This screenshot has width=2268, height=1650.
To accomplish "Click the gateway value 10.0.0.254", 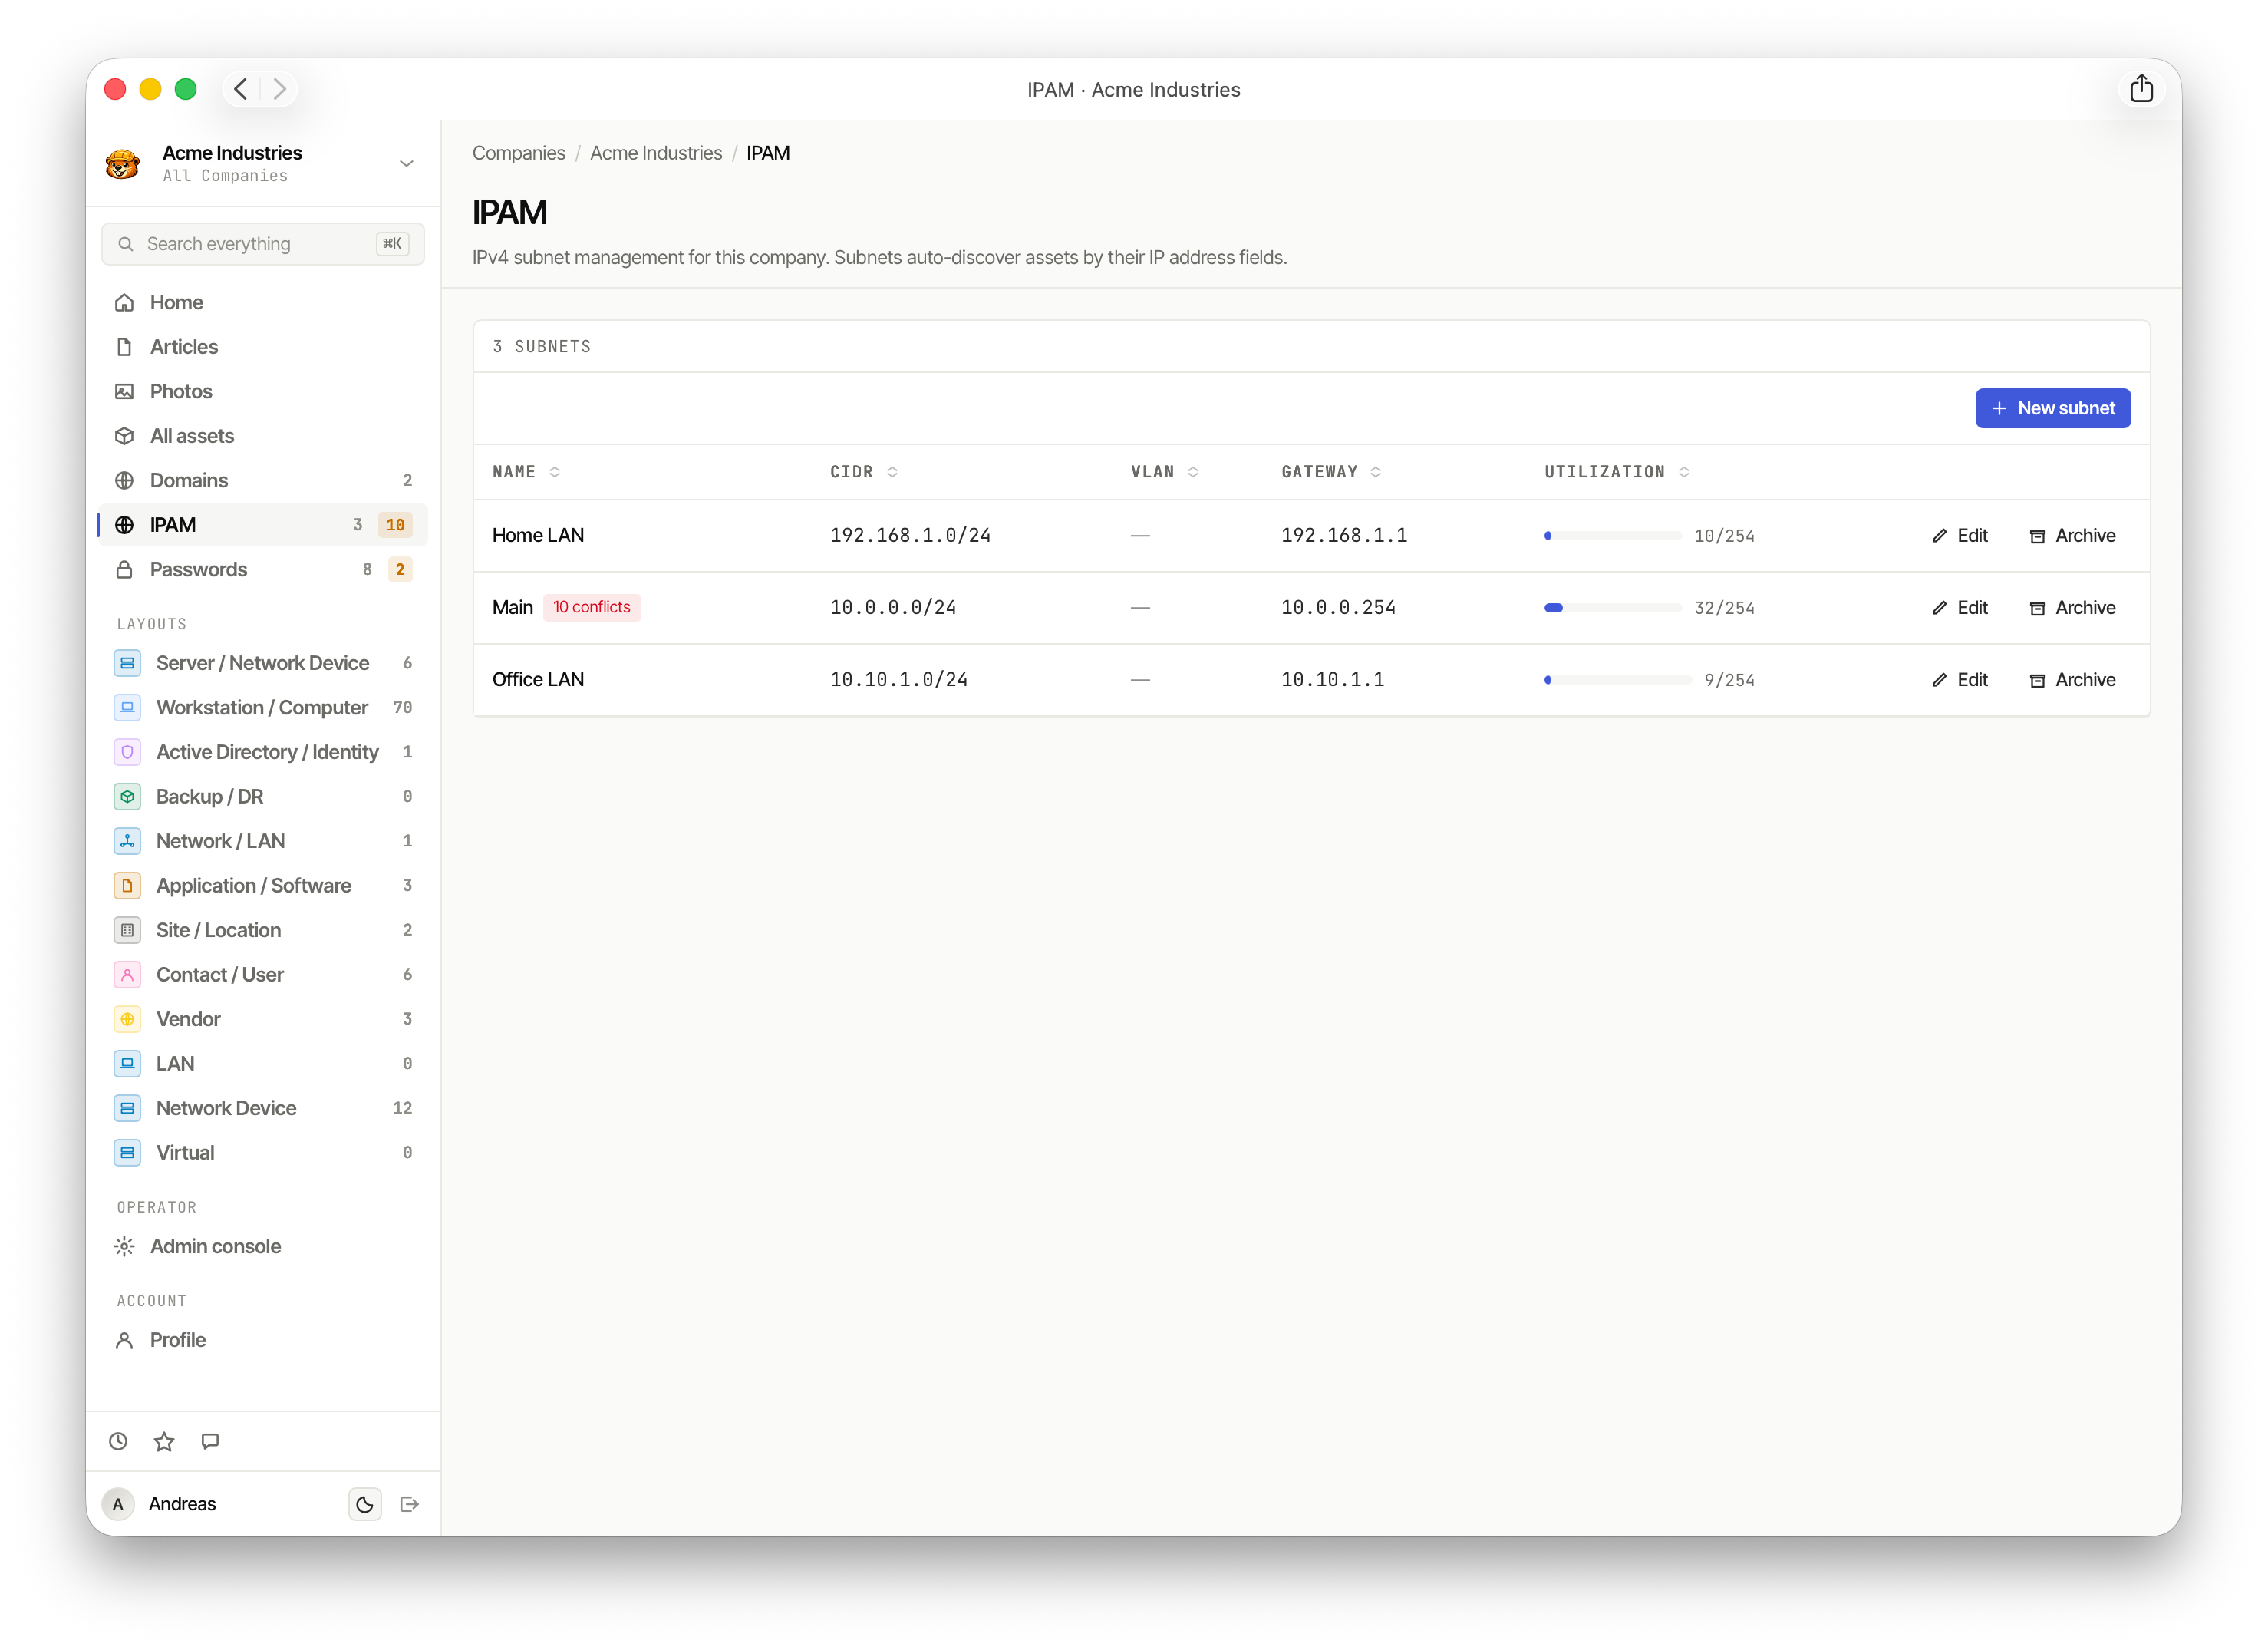I will [x=1338, y=608].
